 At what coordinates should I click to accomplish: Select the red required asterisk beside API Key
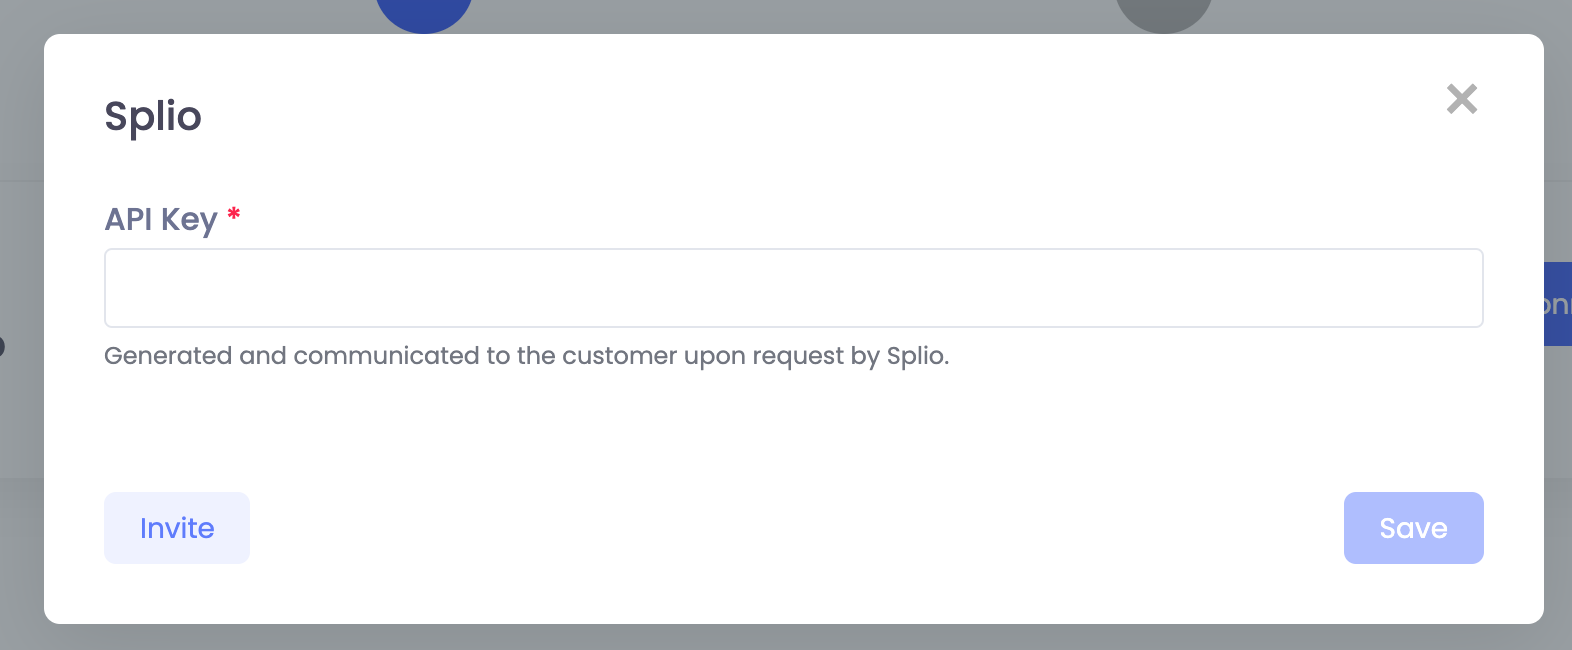coord(233,212)
